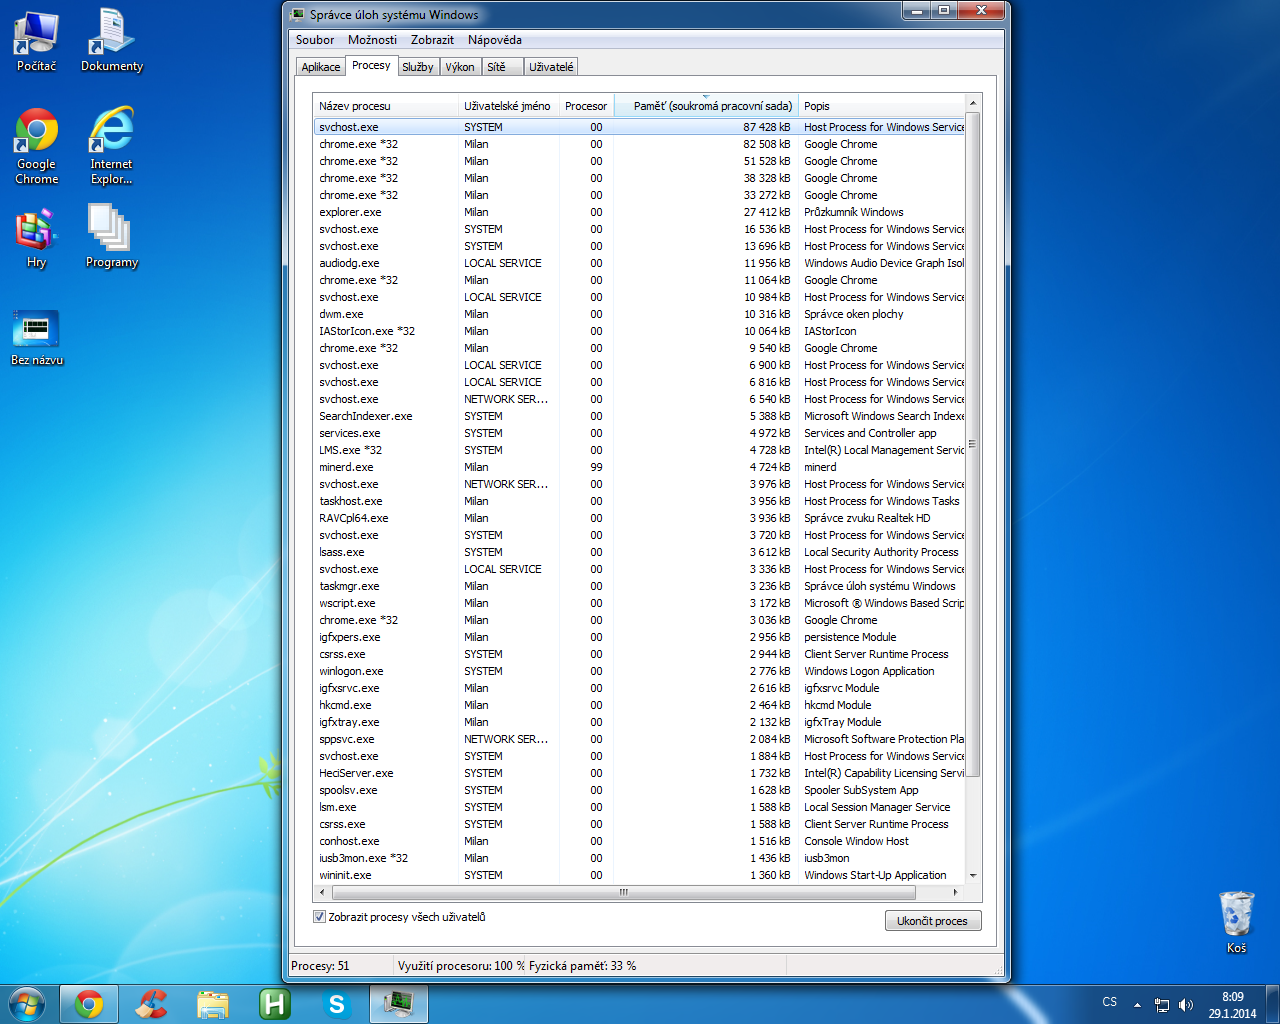Select the explorer.exe process row
1280x1024 pixels.
pos(639,212)
